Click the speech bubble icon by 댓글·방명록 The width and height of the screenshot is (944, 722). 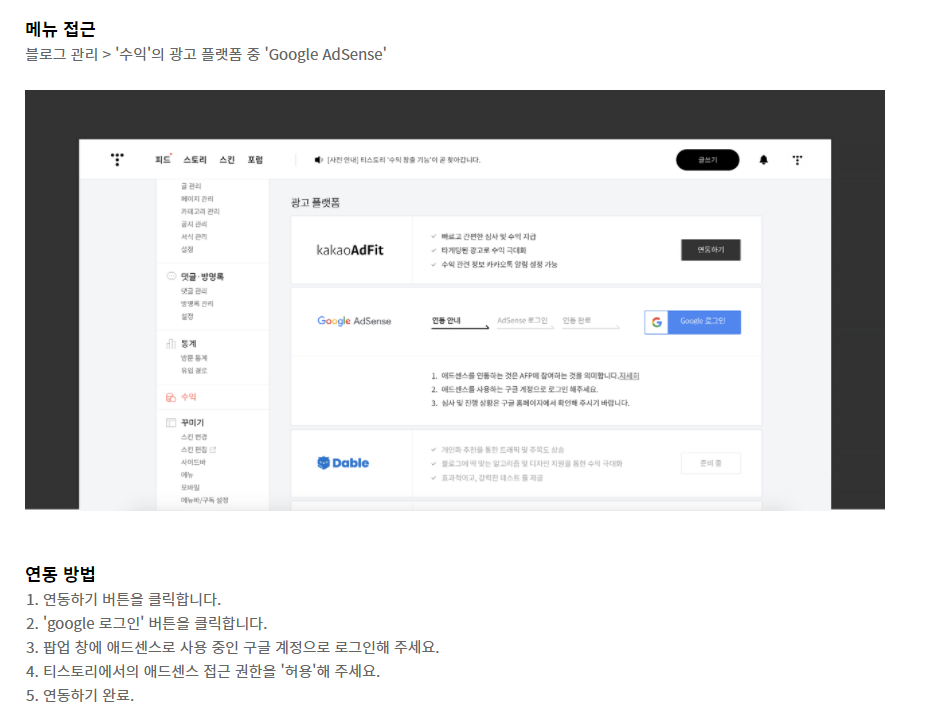tap(171, 276)
